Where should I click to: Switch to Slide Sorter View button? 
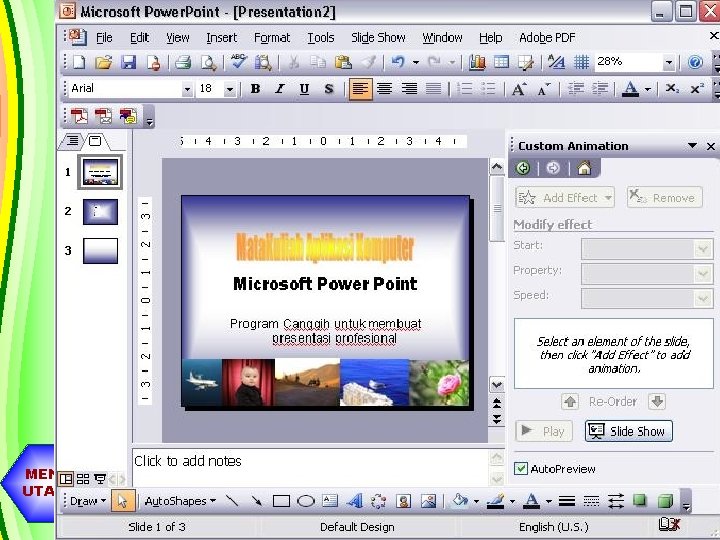[x=83, y=479]
